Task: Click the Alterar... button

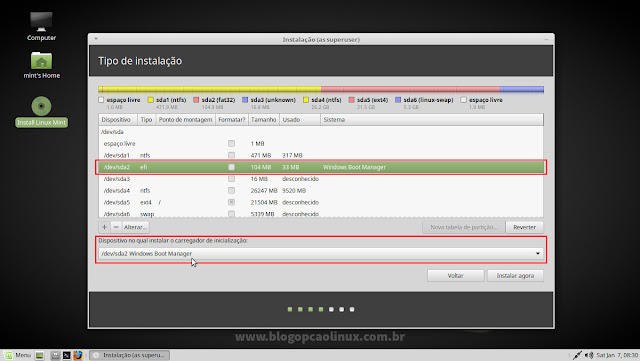Action: point(135,227)
